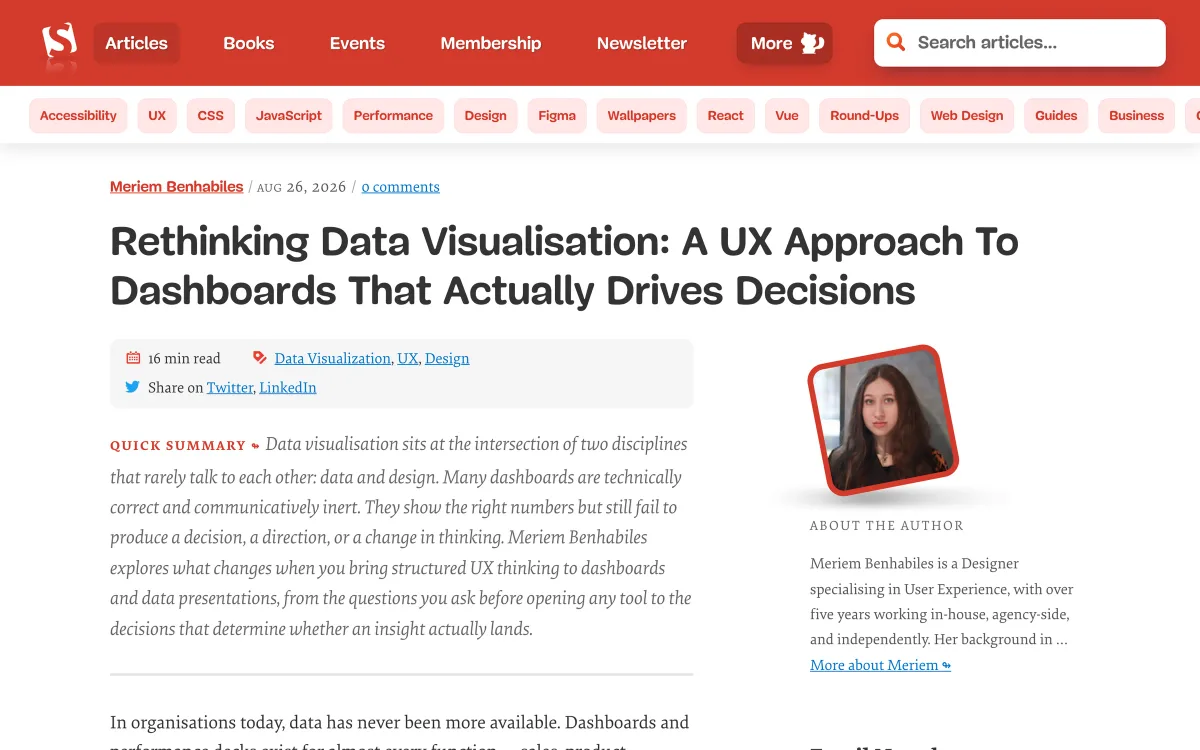Share the article on Twitter
Viewport: 1200px width, 750px height.
pyautogui.click(x=230, y=387)
